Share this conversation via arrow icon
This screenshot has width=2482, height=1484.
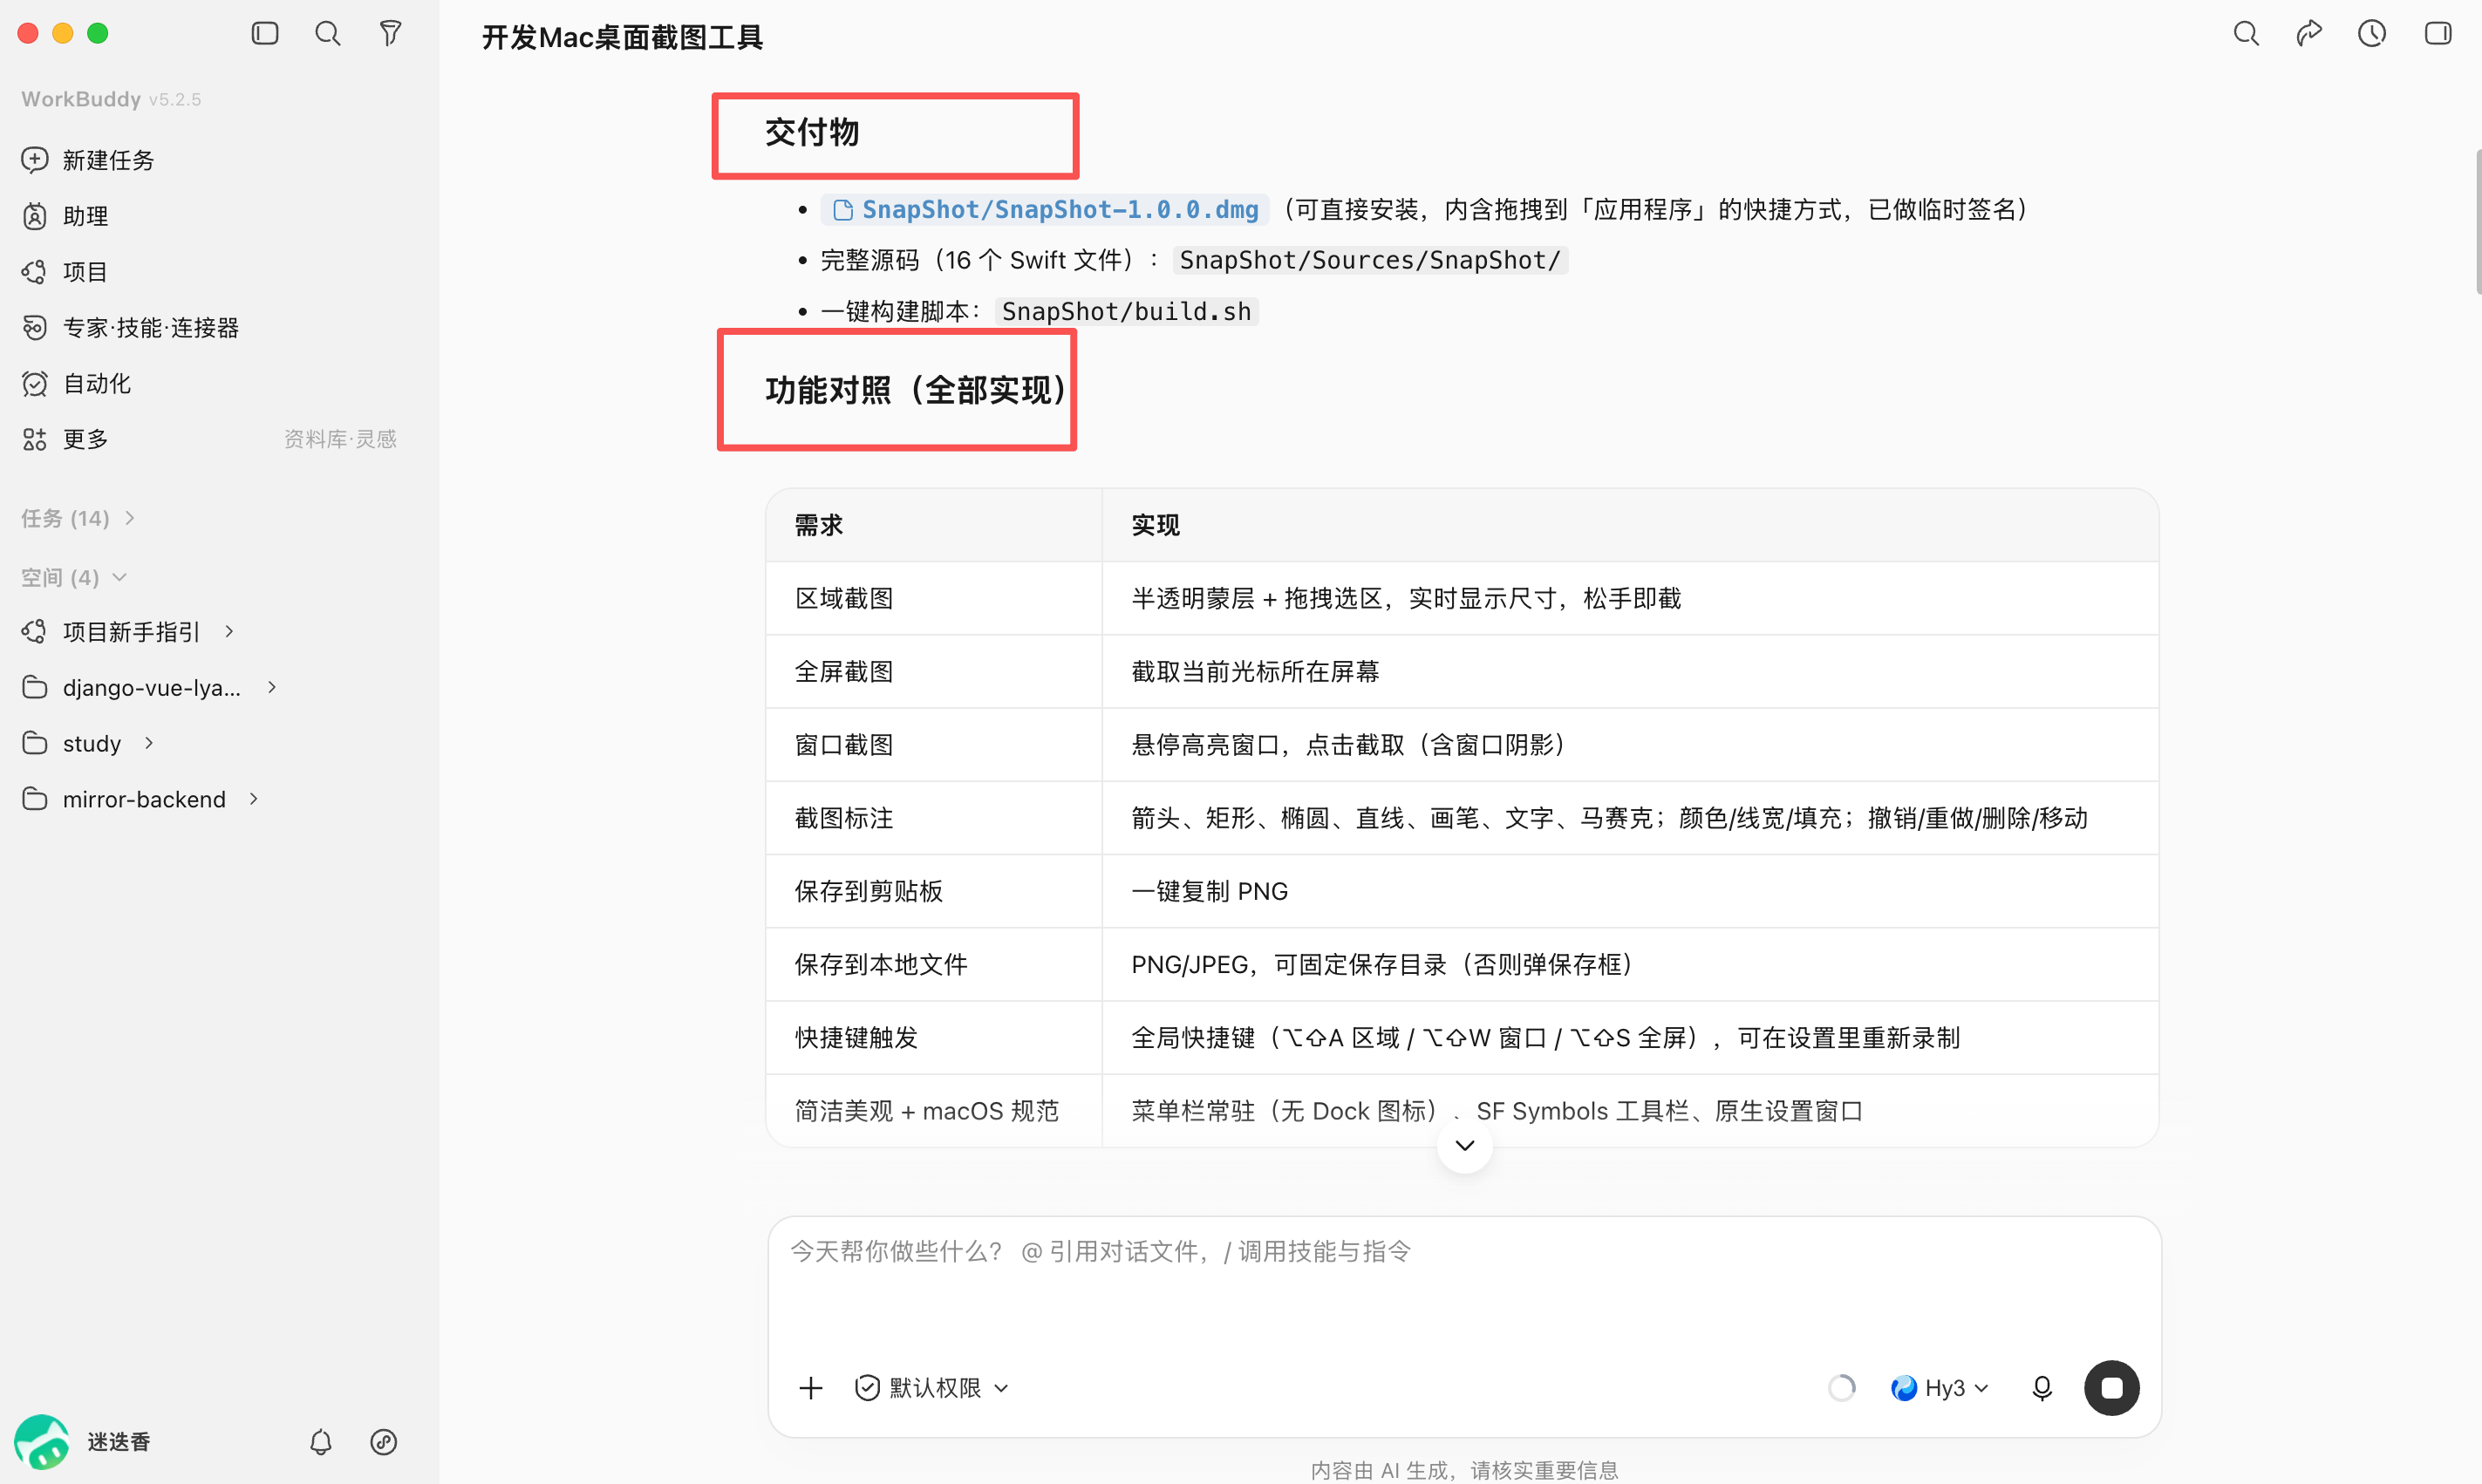[2309, 34]
